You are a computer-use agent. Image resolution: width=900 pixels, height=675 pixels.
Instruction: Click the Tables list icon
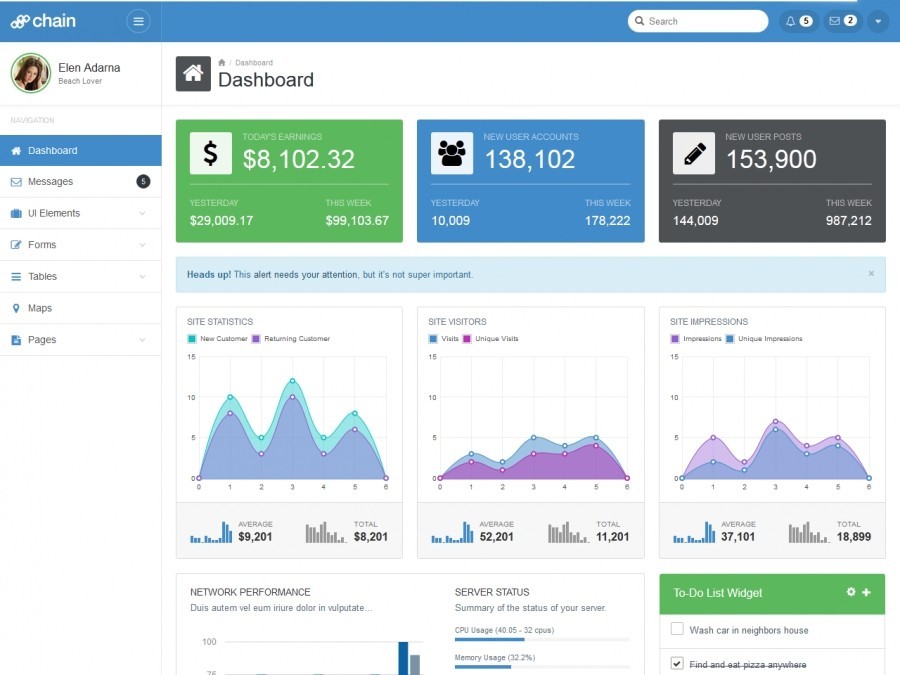coord(16,277)
